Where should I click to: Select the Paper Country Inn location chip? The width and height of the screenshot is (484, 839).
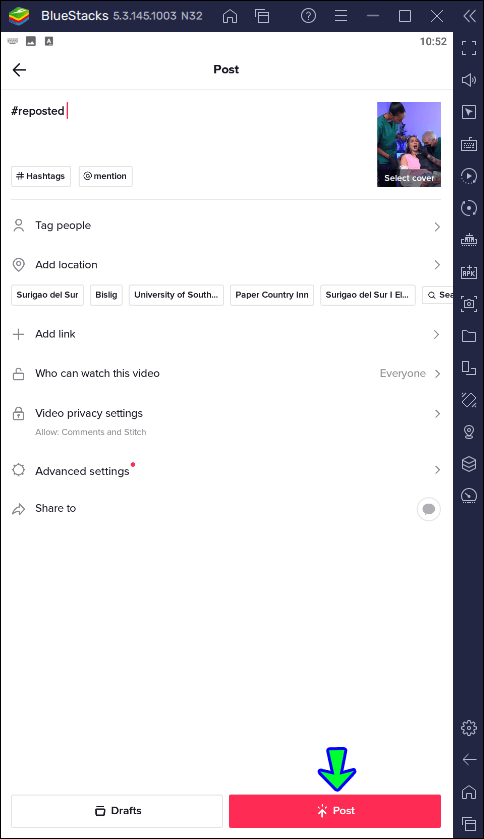pyautogui.click(x=272, y=295)
